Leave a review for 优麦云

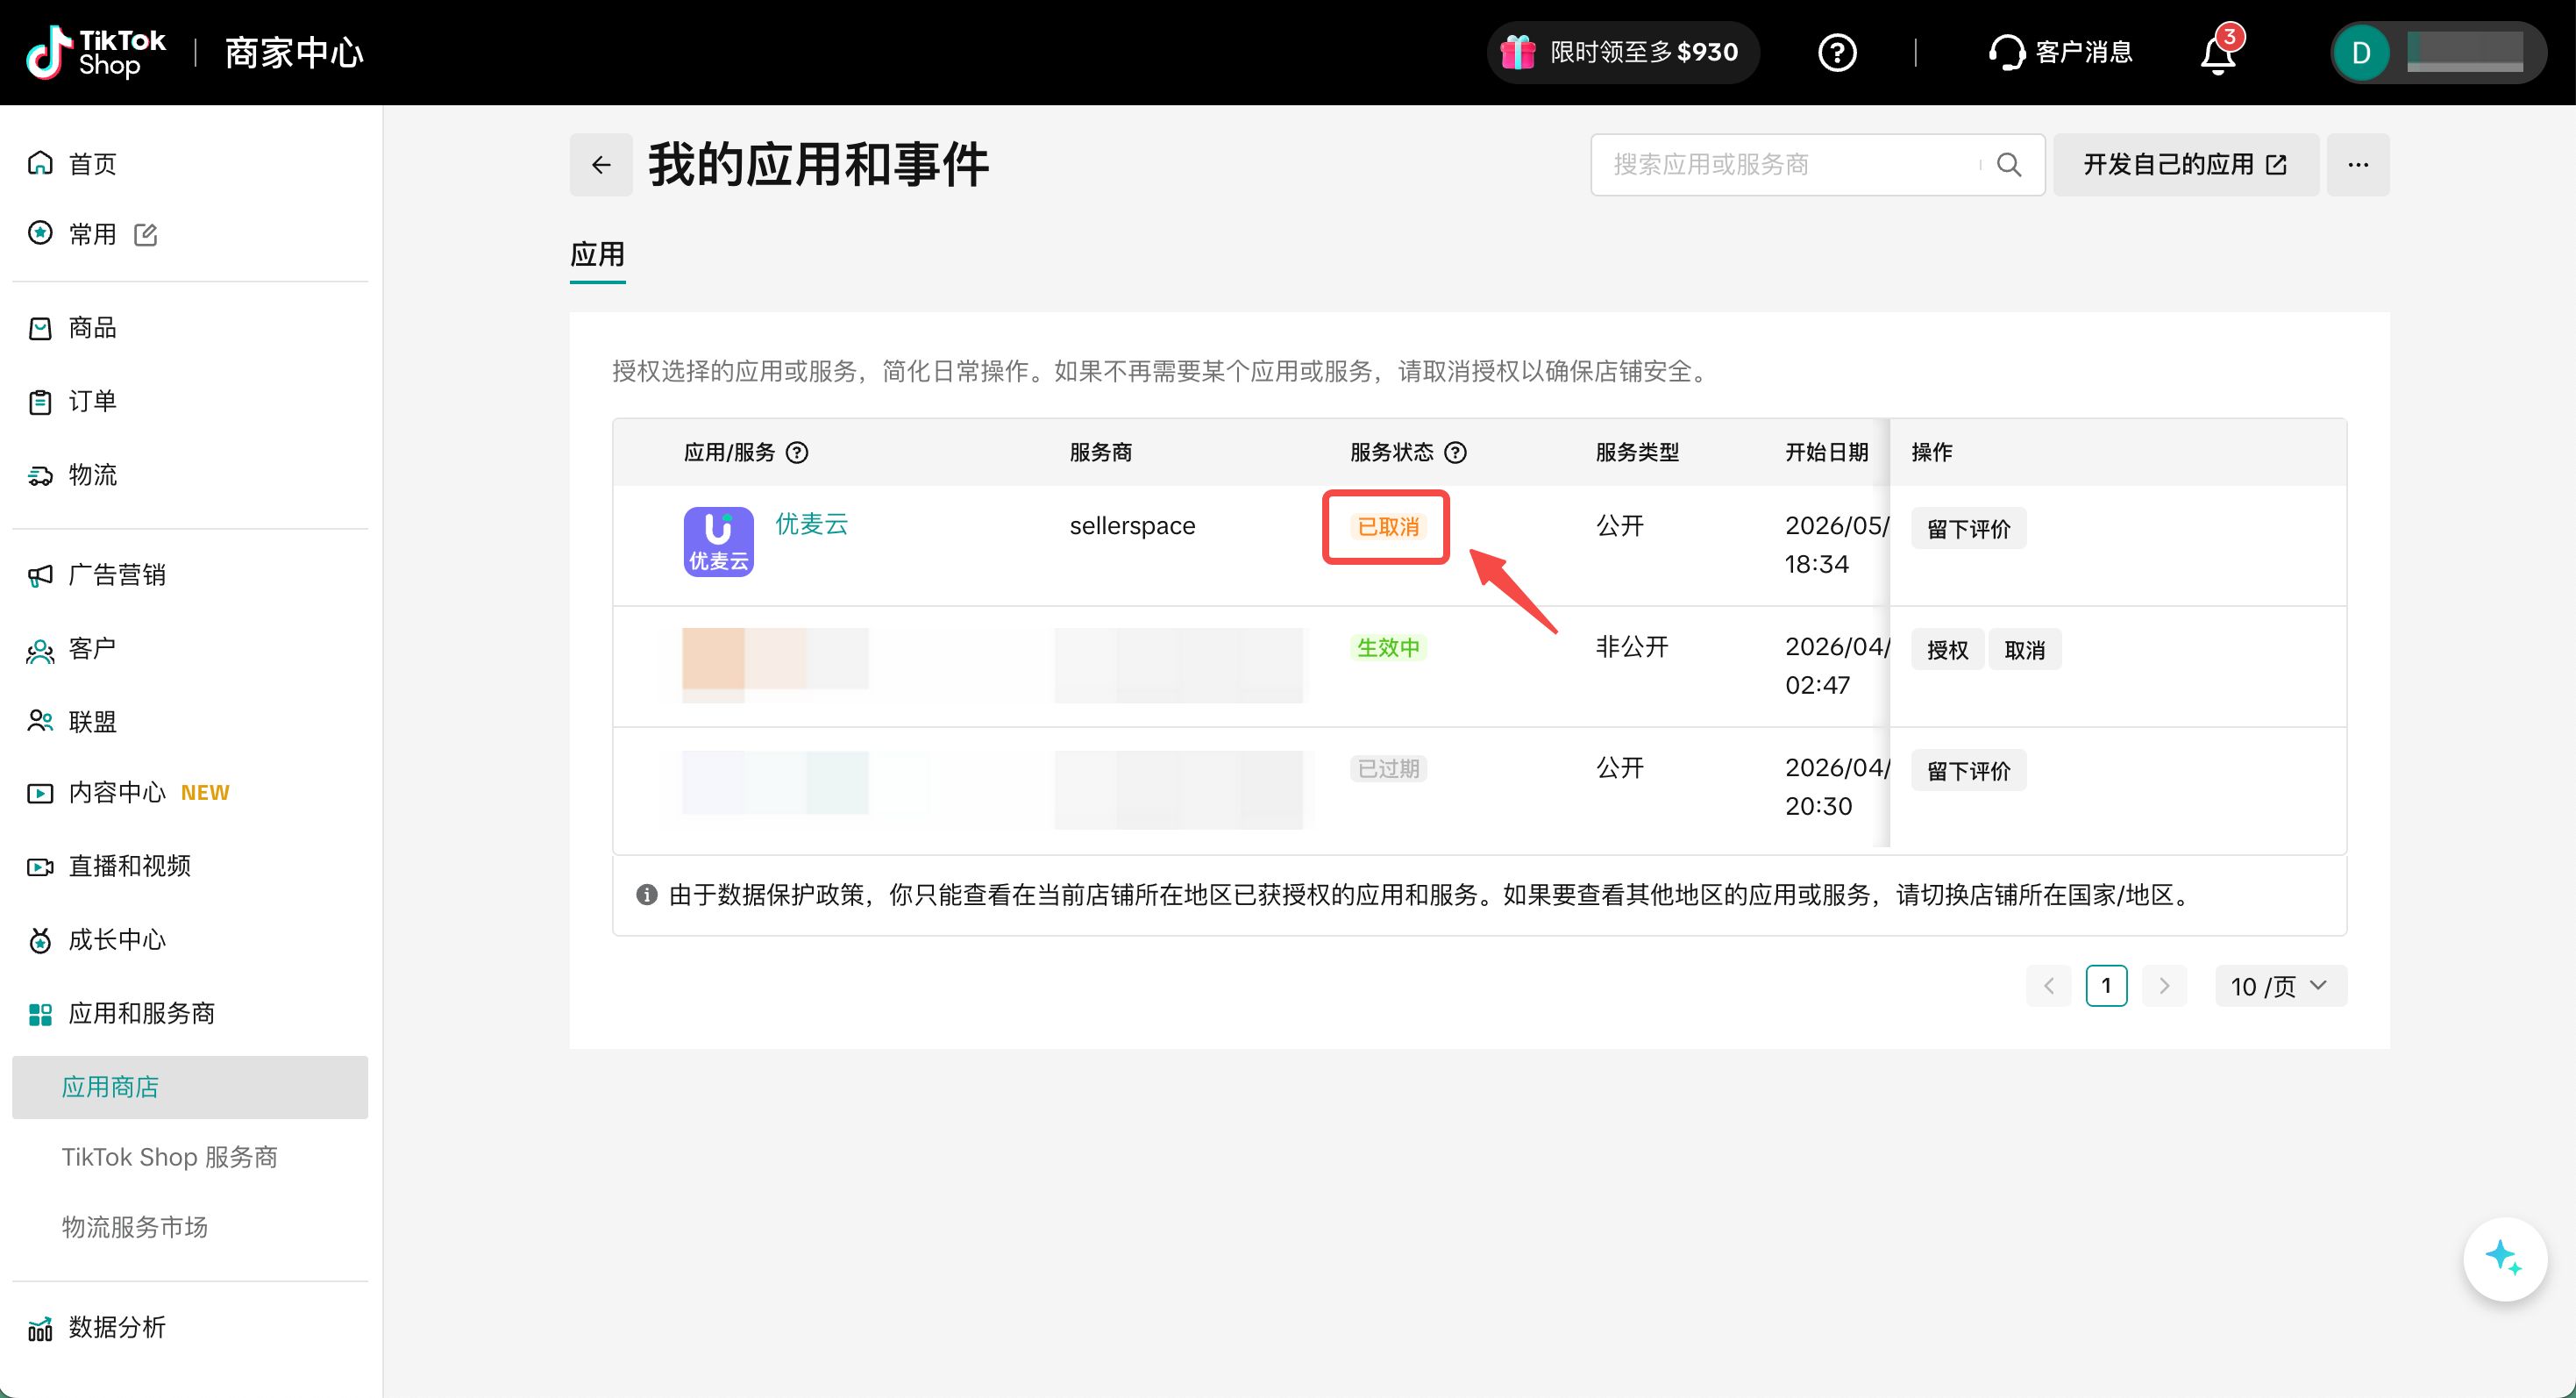click(x=1968, y=529)
